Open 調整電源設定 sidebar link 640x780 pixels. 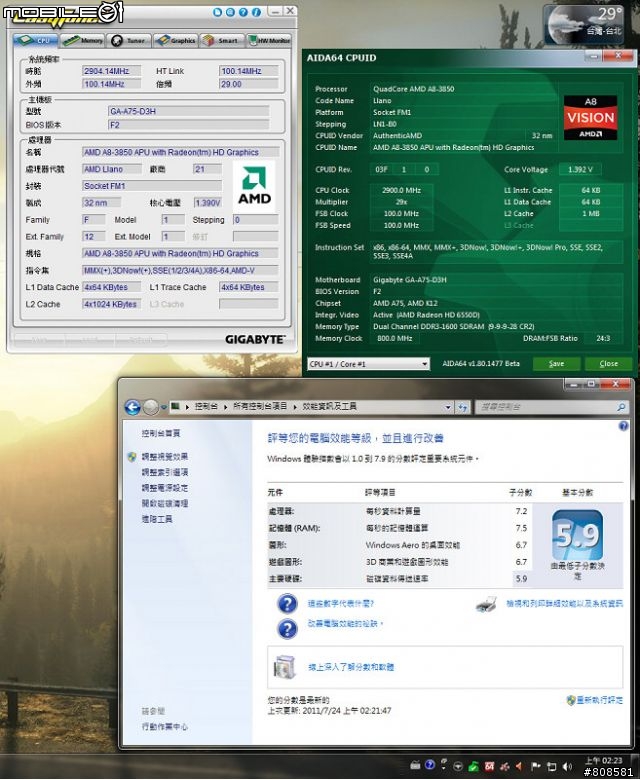point(165,488)
